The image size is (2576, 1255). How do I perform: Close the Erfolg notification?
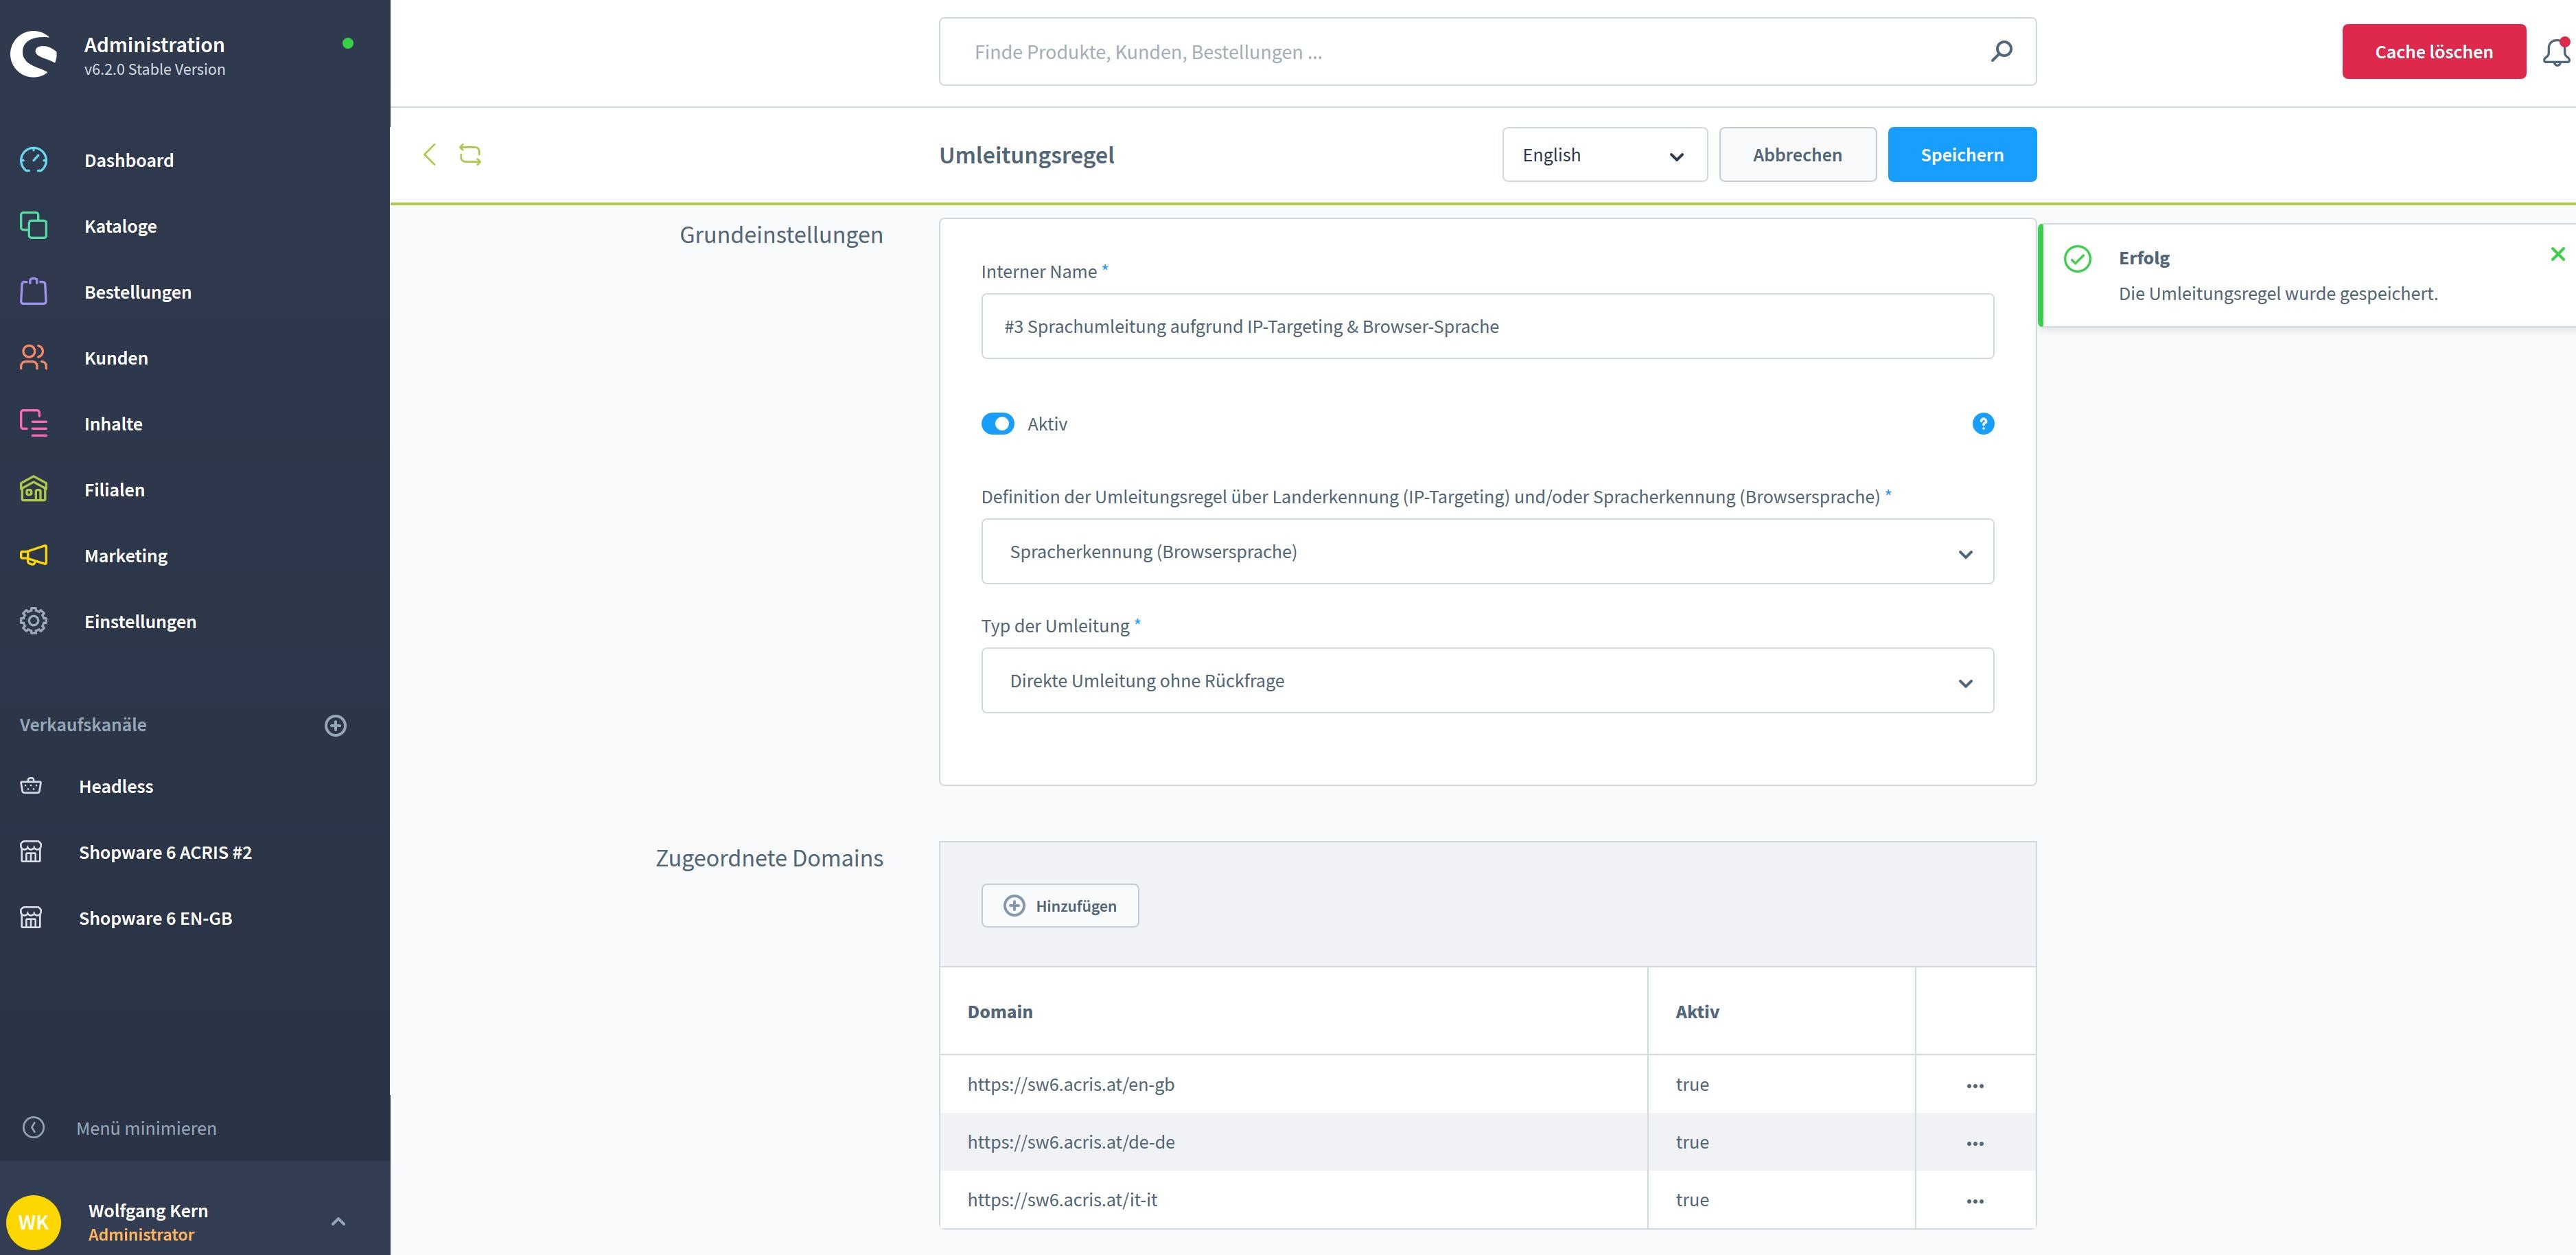pos(2557,254)
